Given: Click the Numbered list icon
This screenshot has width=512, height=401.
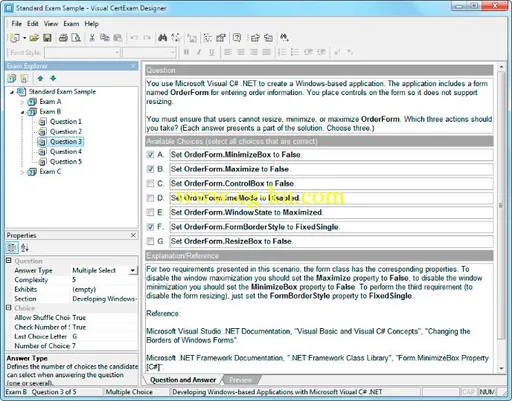Looking at the screenshot, I should 282,52.
